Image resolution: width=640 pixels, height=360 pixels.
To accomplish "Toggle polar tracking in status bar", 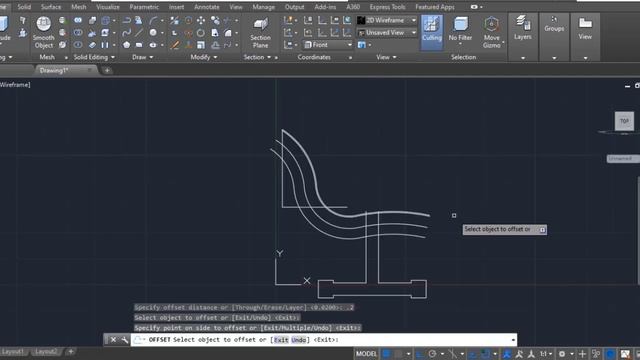I will 432,353.
